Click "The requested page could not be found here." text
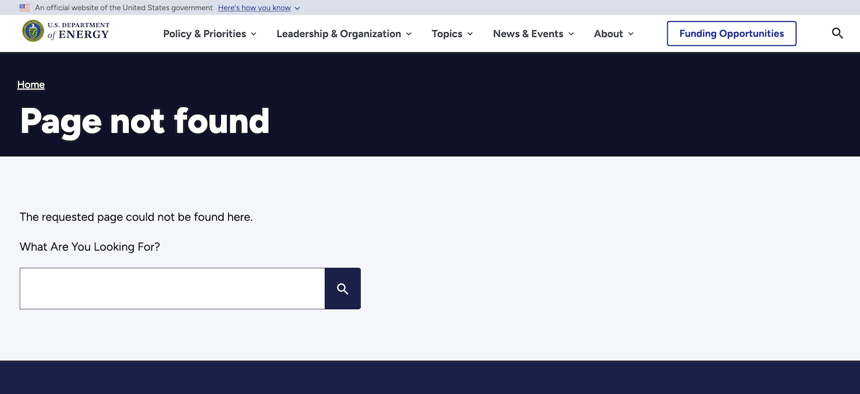Viewport: 860px width, 394px height. 136,217
